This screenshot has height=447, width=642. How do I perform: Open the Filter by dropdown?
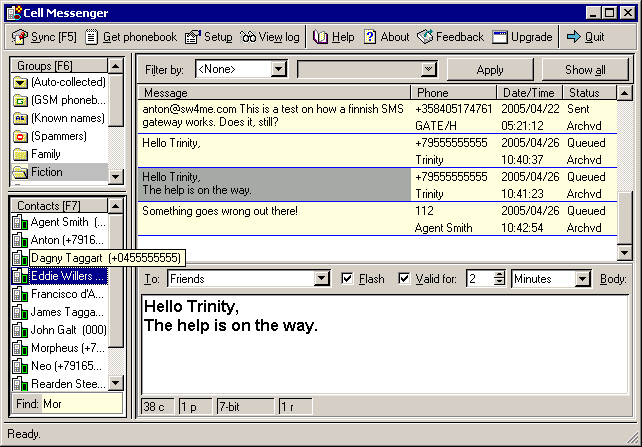click(x=278, y=69)
